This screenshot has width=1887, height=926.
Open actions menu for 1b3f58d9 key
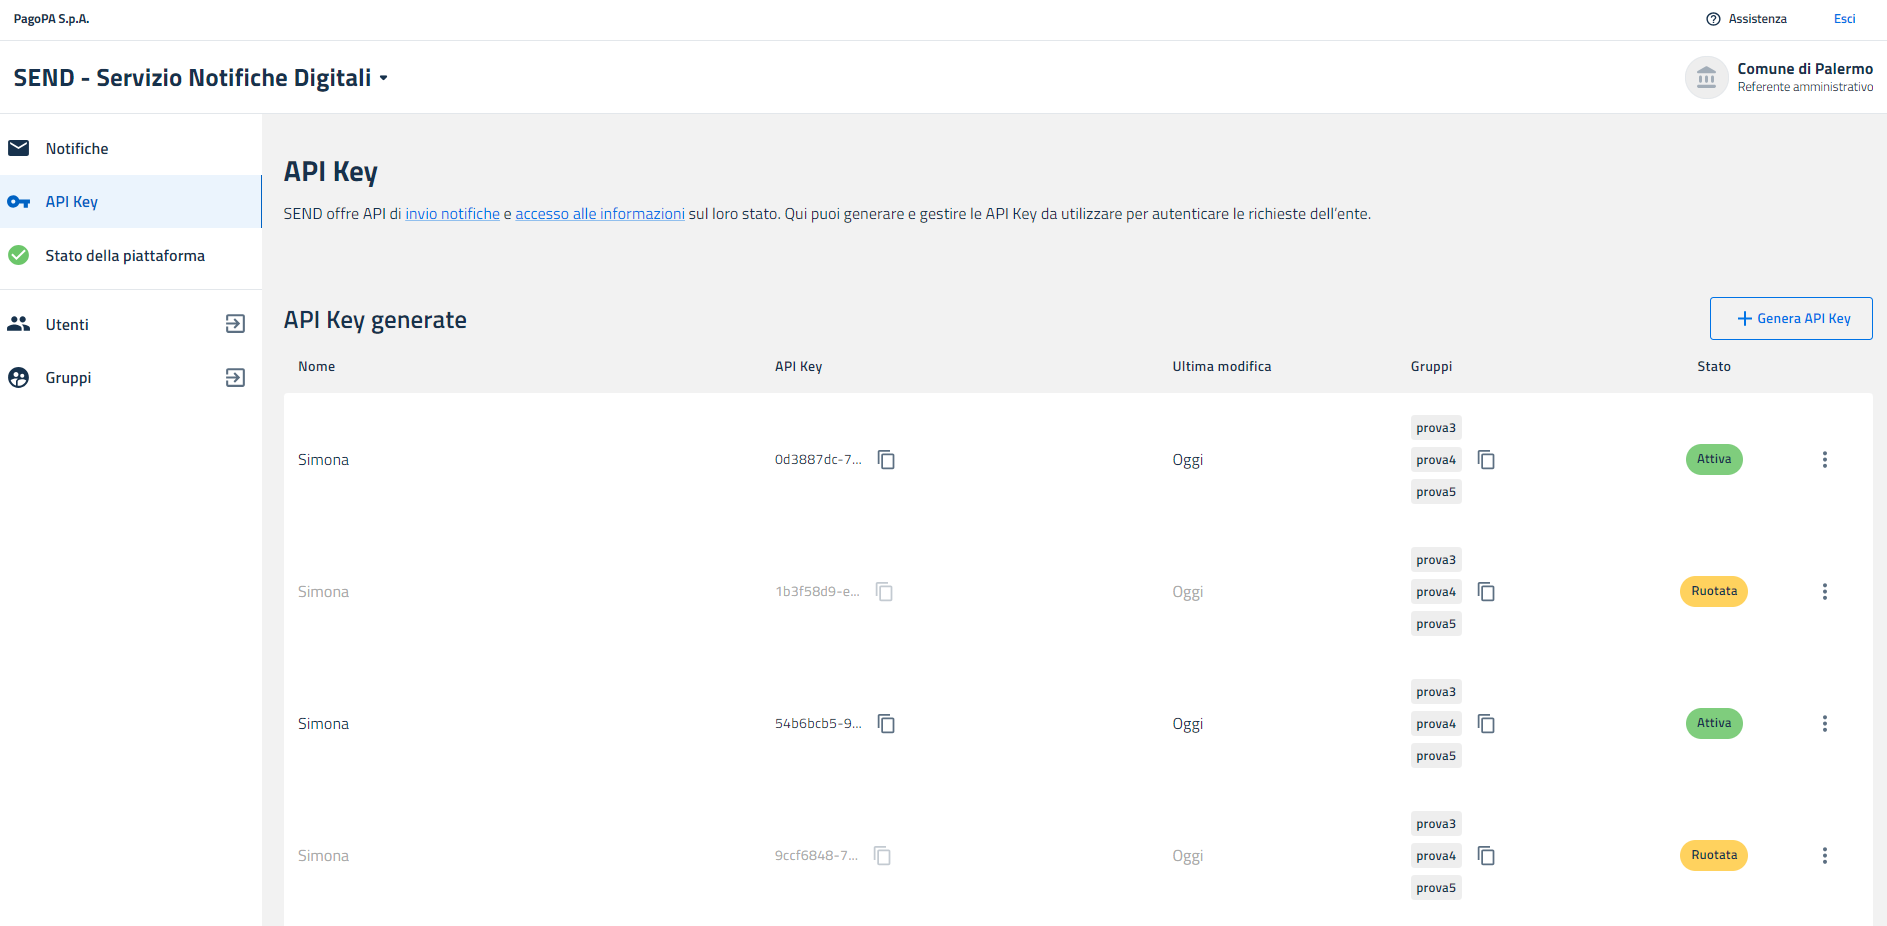1824,592
